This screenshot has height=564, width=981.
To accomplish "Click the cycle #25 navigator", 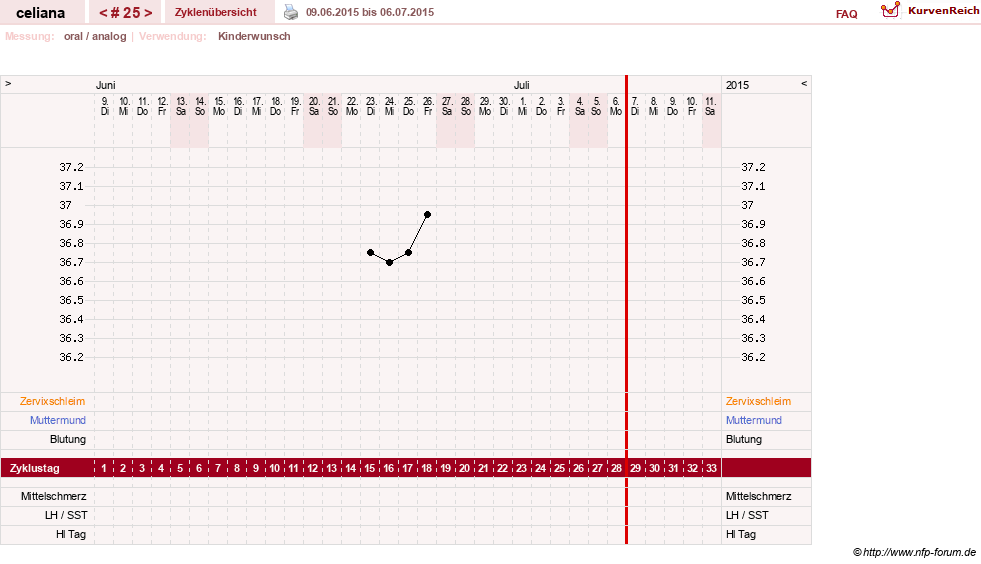I will [125, 13].
